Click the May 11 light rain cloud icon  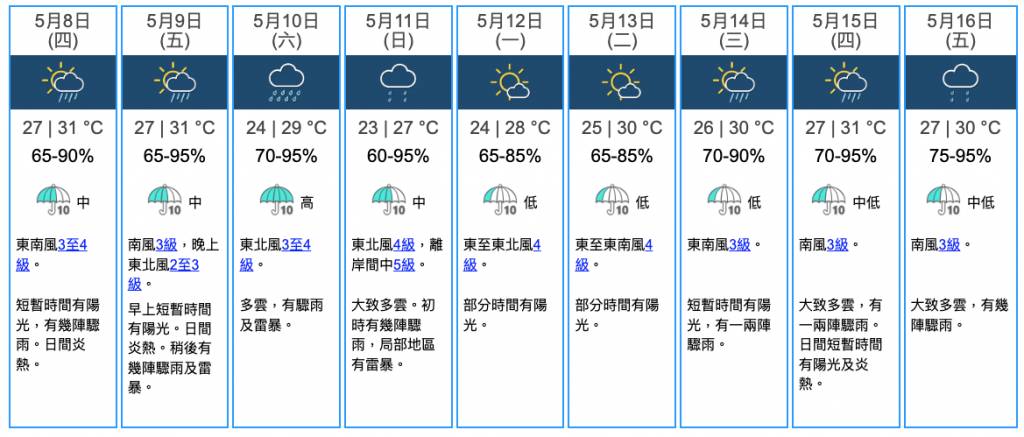398,83
